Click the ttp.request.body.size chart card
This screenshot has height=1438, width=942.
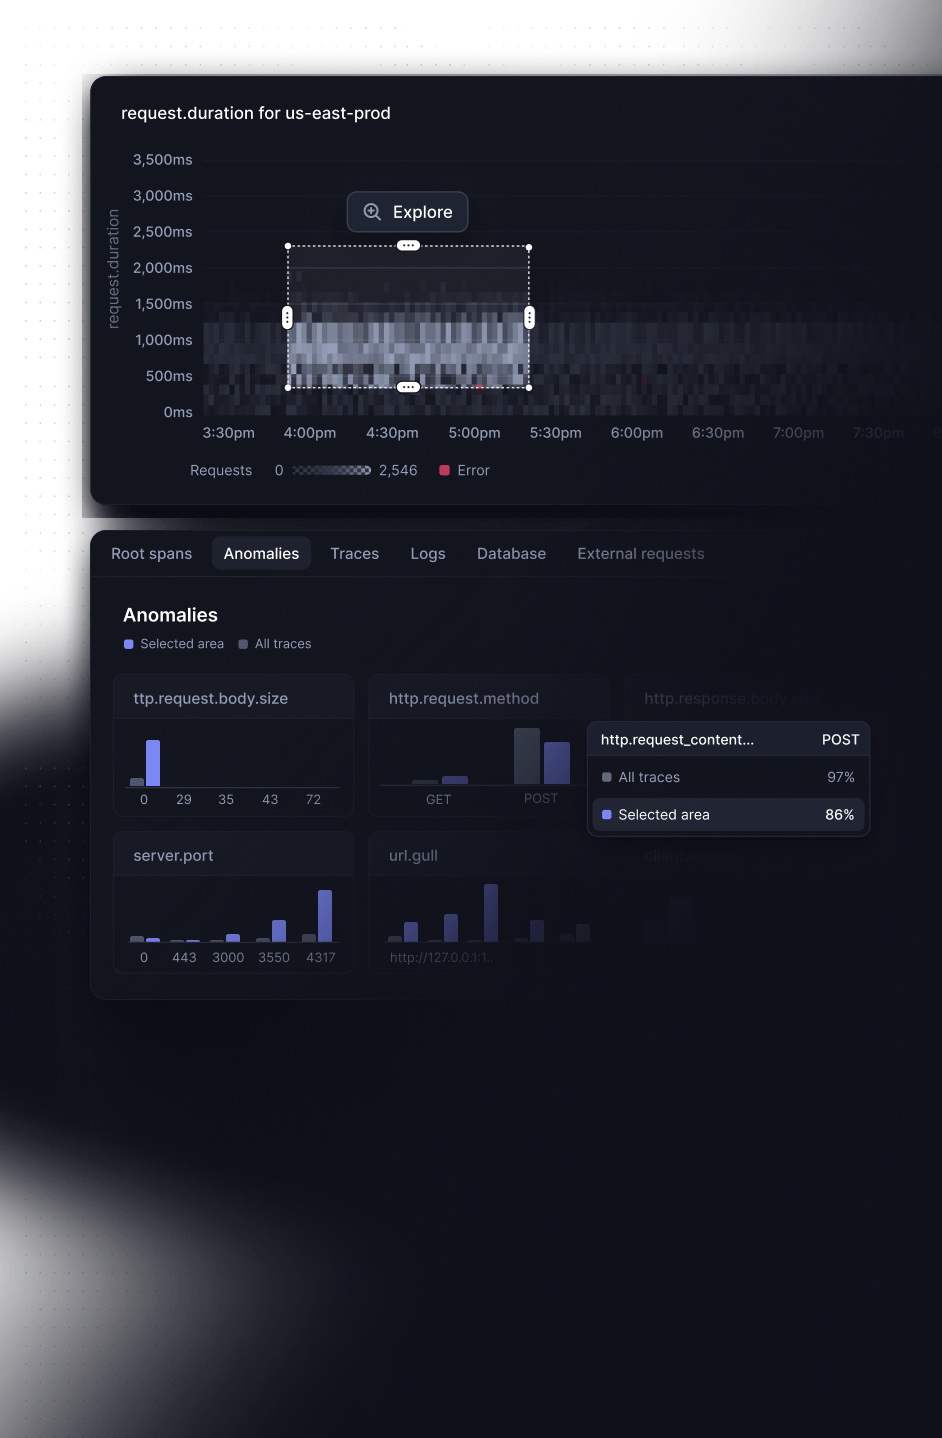tap(234, 745)
